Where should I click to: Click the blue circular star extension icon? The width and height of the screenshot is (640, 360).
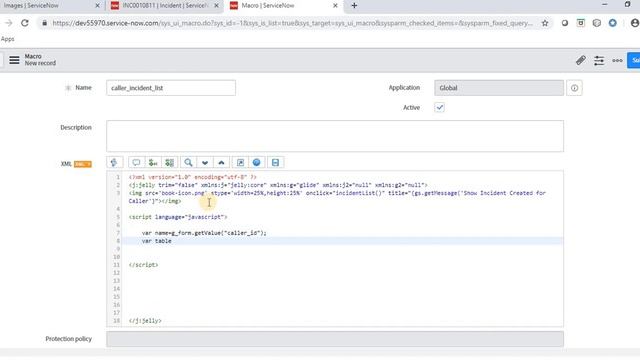(613, 23)
